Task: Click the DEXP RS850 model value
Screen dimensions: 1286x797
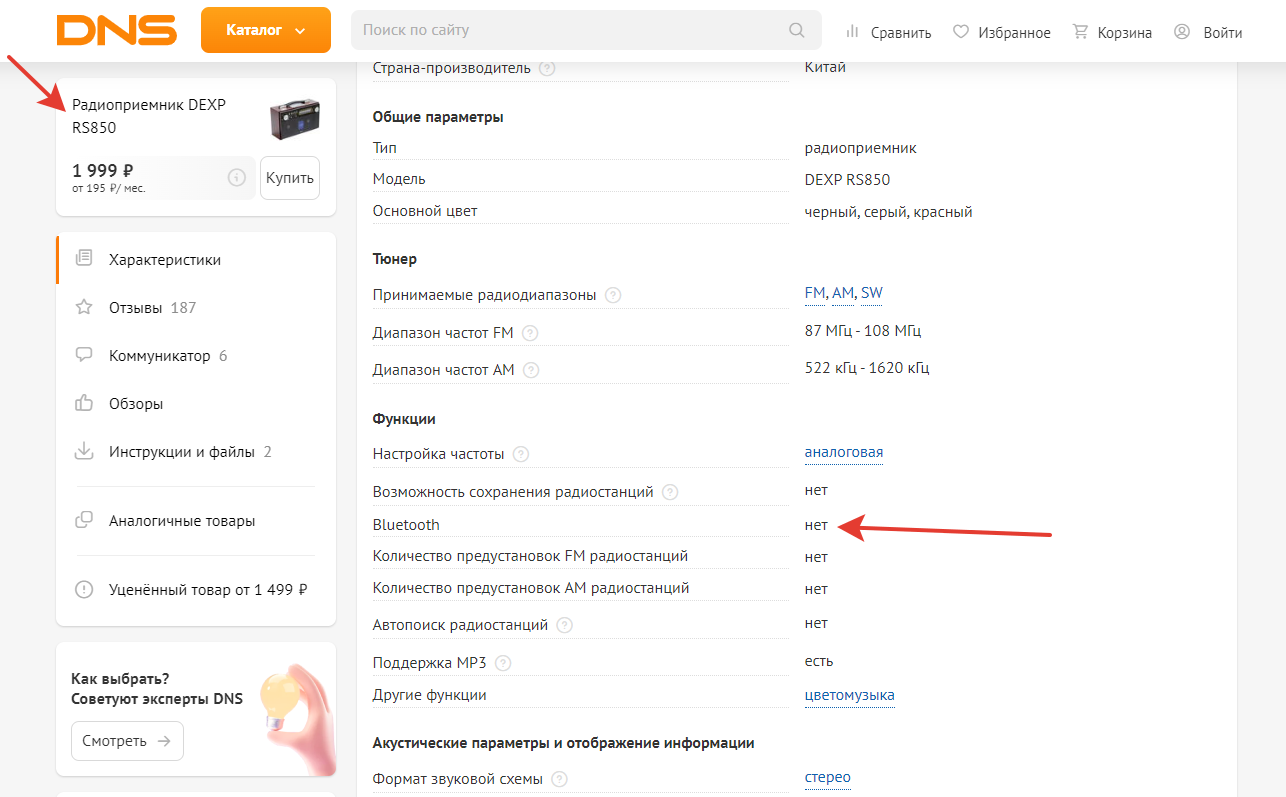Action: [x=847, y=180]
